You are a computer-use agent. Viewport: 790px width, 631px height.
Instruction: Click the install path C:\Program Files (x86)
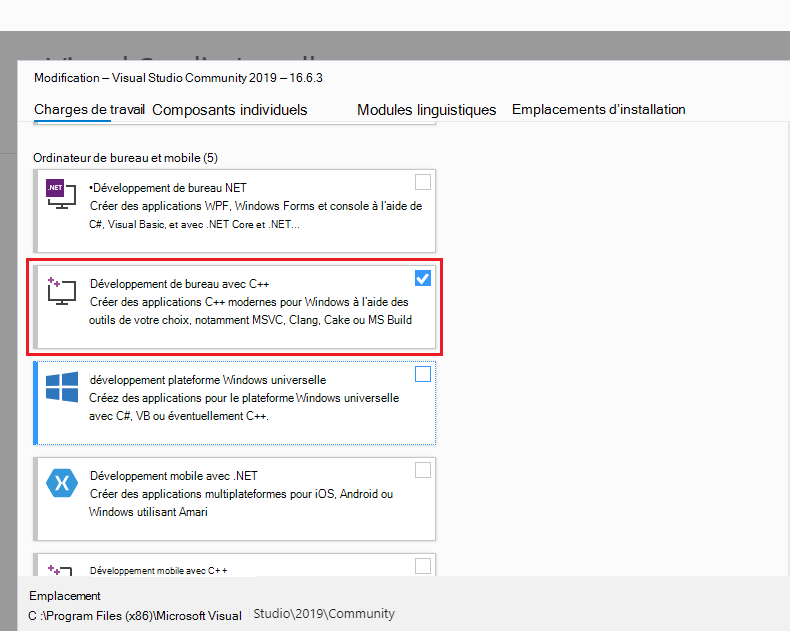(x=212, y=614)
